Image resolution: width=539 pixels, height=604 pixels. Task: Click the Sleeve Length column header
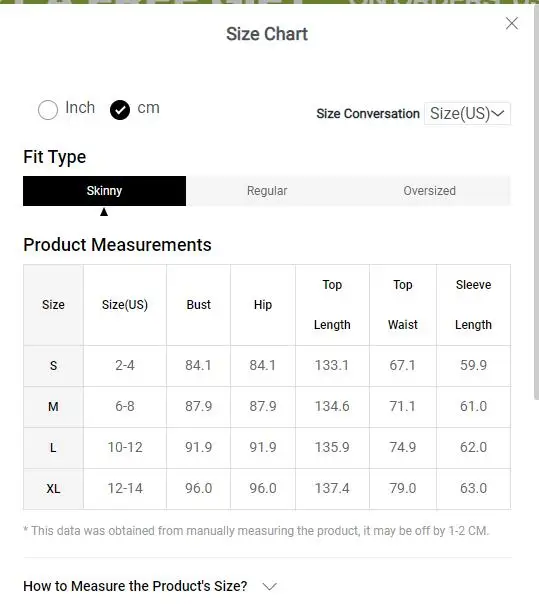pyautogui.click(x=474, y=305)
